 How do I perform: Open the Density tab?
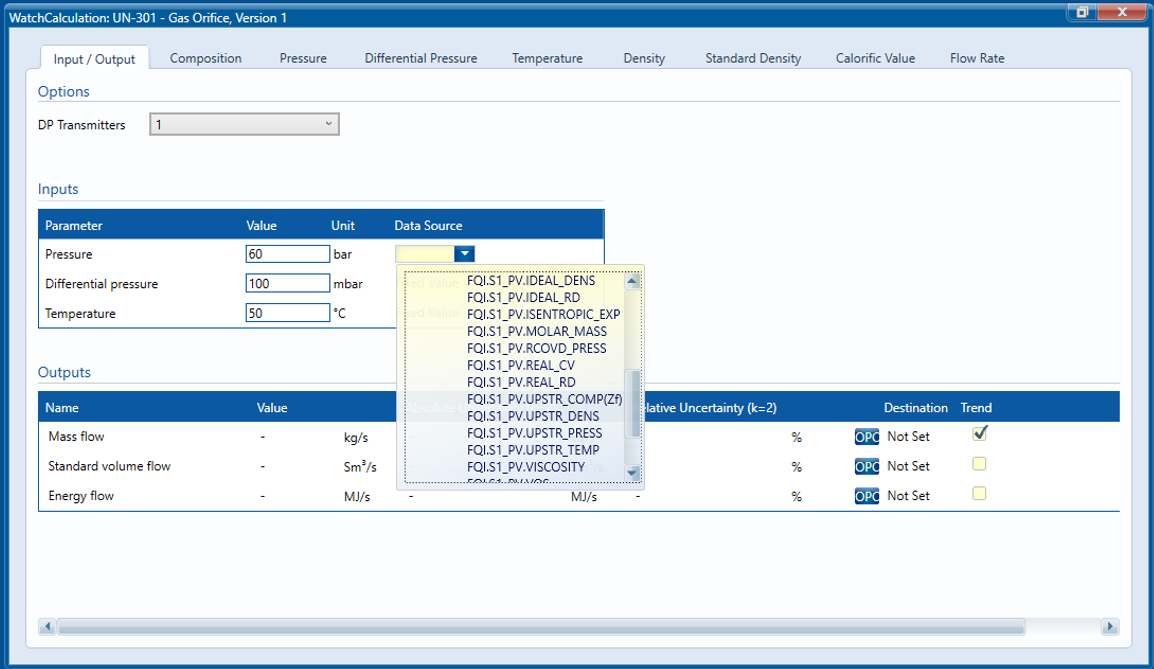click(644, 58)
